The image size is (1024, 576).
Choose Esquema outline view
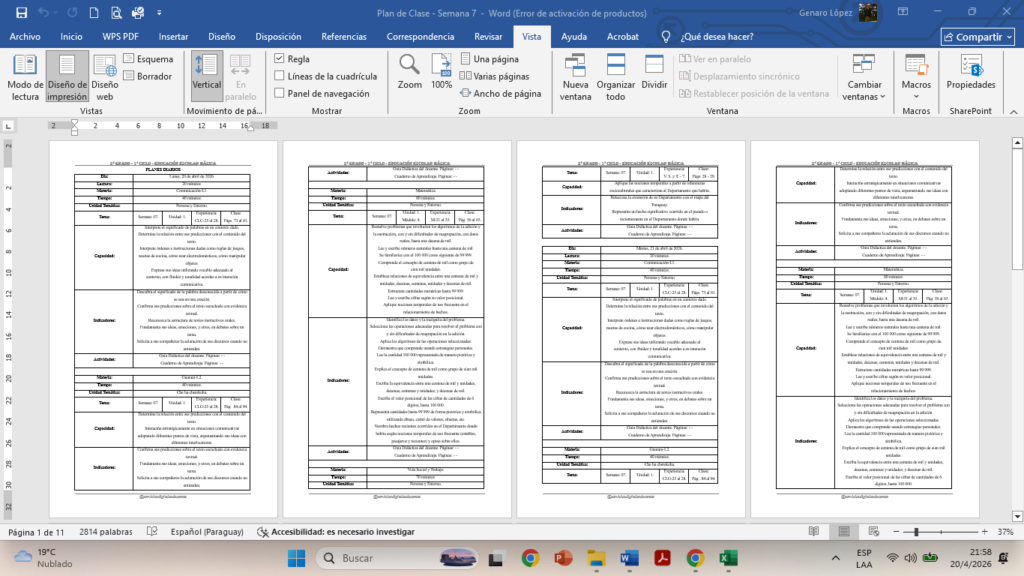click(148, 59)
